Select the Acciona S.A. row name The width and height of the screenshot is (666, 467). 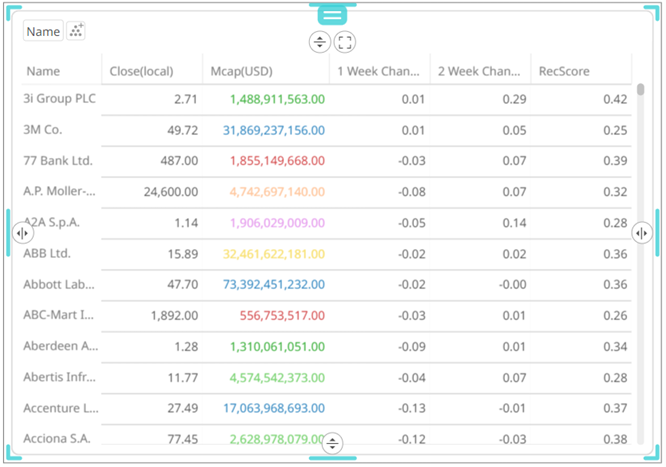[57, 439]
